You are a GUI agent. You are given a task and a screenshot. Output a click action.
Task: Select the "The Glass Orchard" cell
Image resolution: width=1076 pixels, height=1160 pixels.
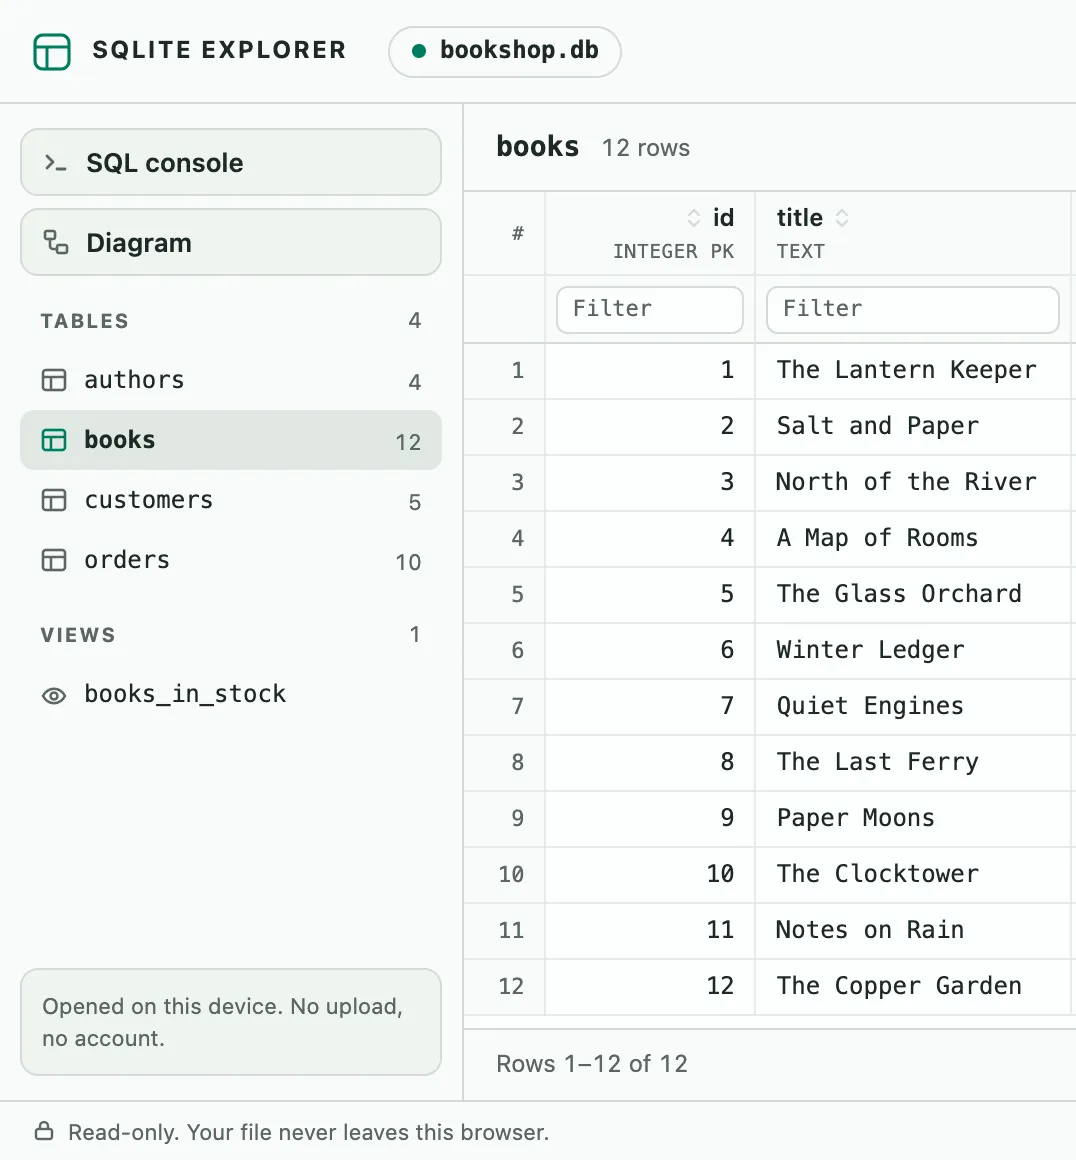(915, 595)
